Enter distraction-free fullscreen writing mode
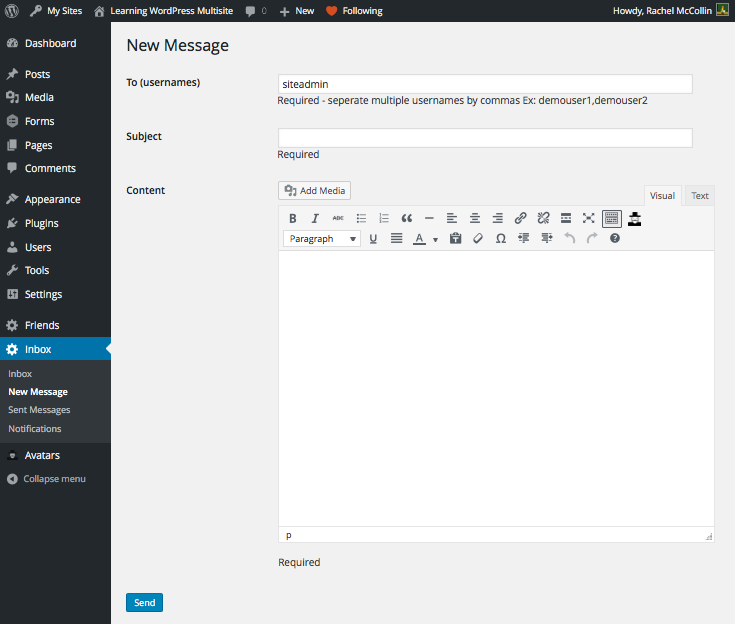This screenshot has width=735, height=624. point(589,218)
